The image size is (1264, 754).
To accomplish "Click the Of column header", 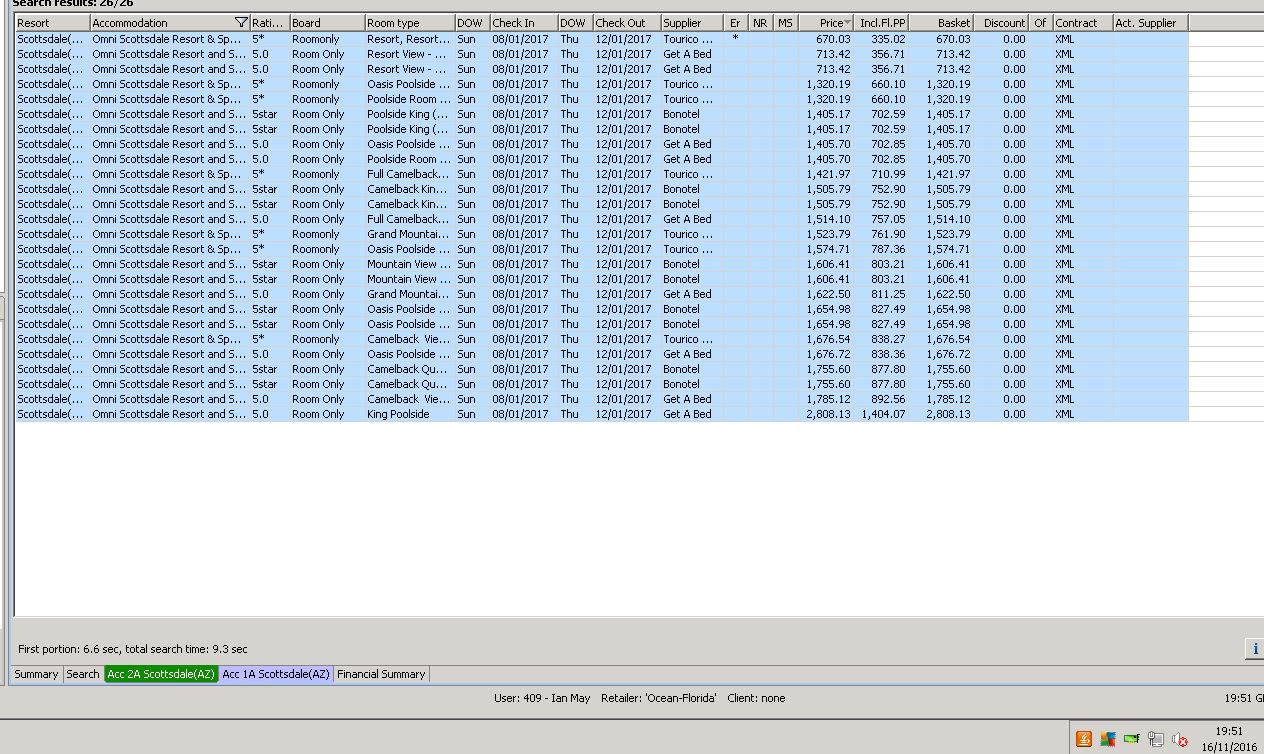I will [1041, 23].
